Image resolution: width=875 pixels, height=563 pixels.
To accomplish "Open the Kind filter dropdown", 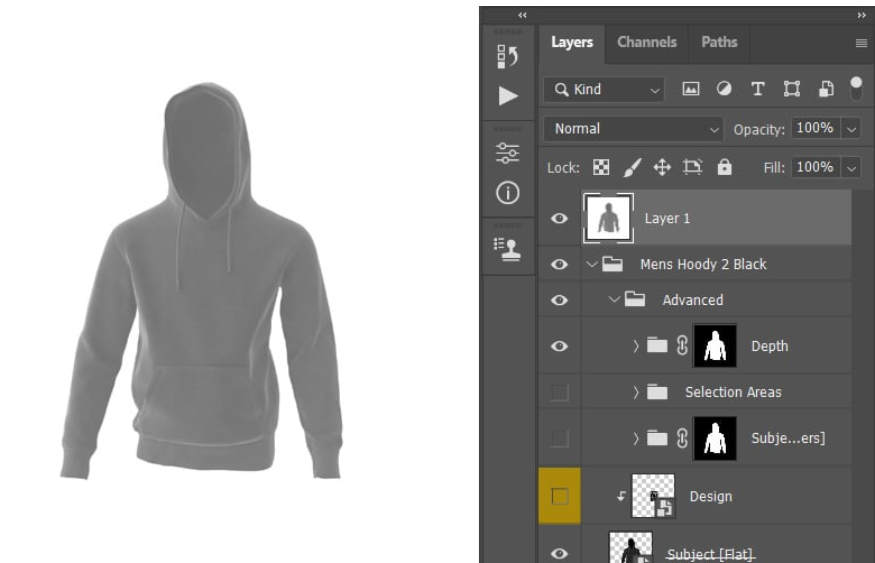I will tap(604, 89).
